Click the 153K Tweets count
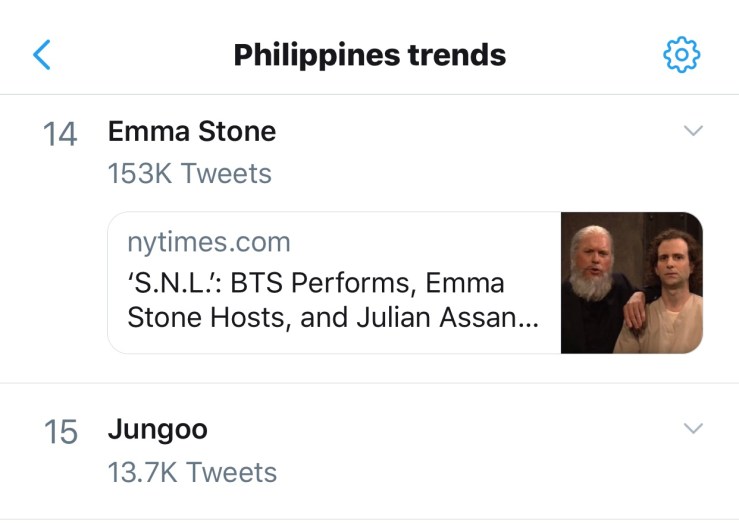Viewport: 739px width, 523px height. point(189,173)
